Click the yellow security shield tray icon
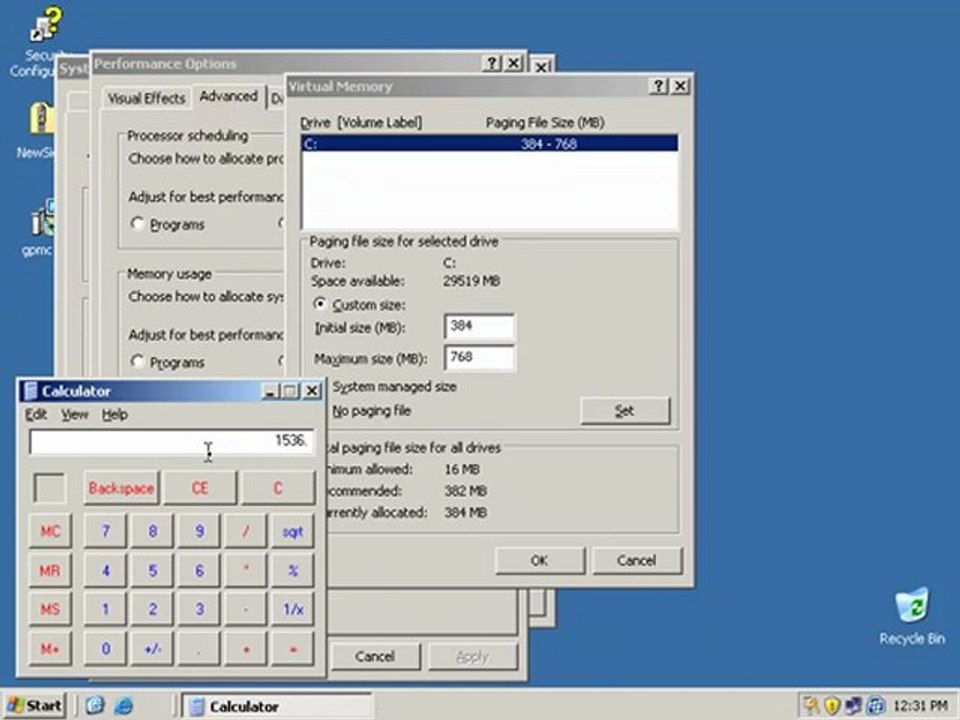This screenshot has width=960, height=720. [x=831, y=706]
